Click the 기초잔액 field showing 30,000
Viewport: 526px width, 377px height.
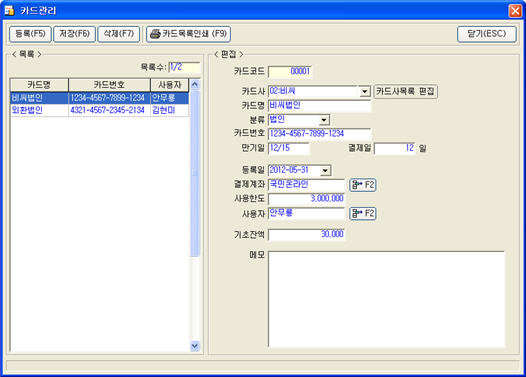pyautogui.click(x=307, y=234)
